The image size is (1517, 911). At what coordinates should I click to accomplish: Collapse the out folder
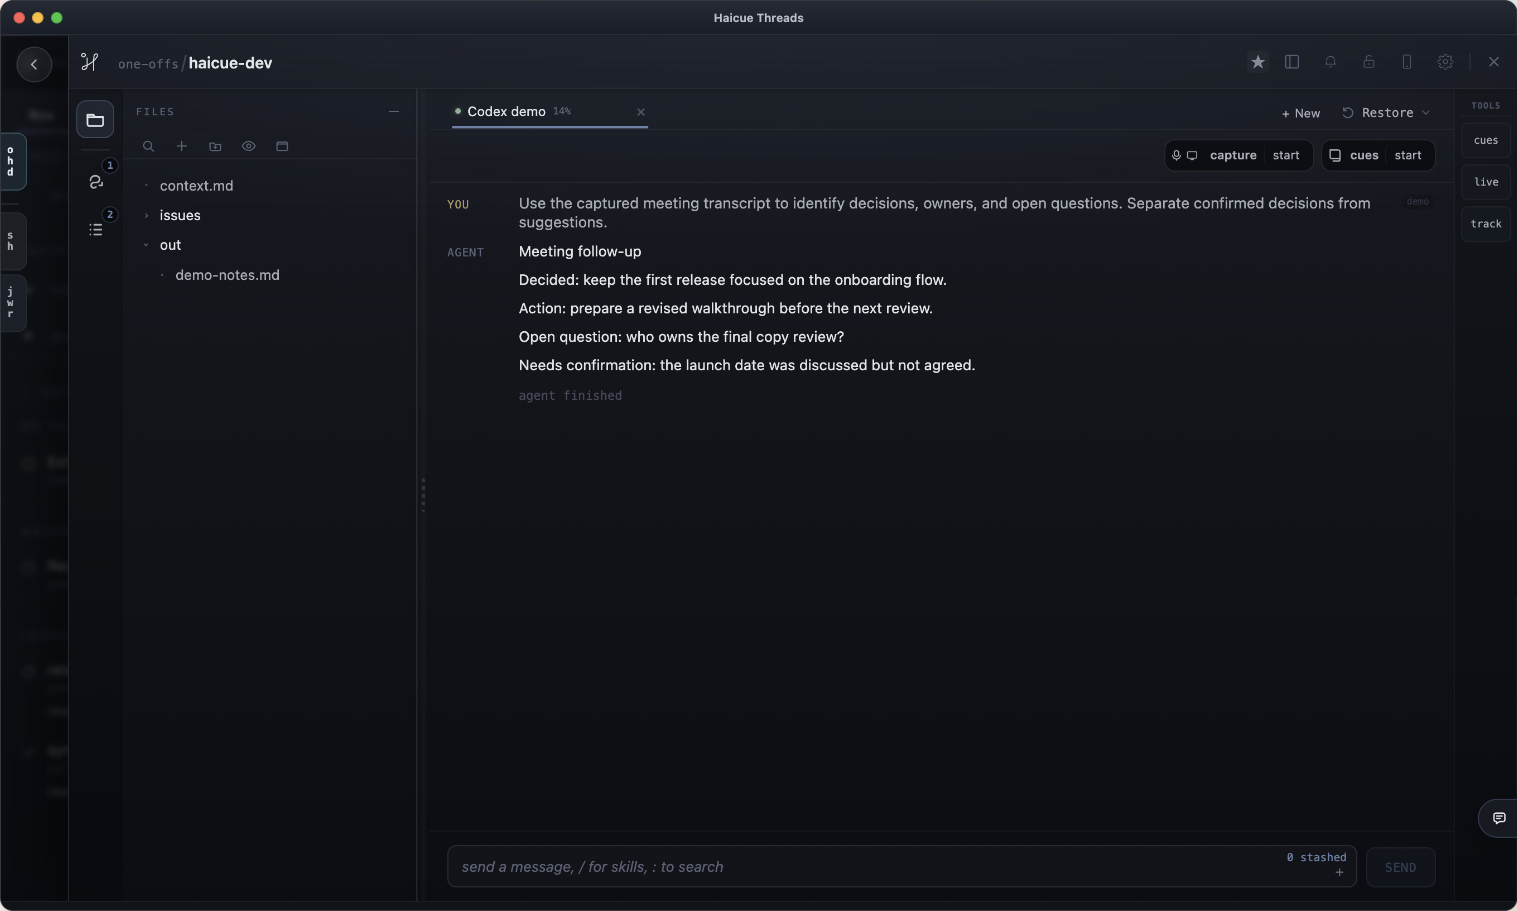coord(170,245)
